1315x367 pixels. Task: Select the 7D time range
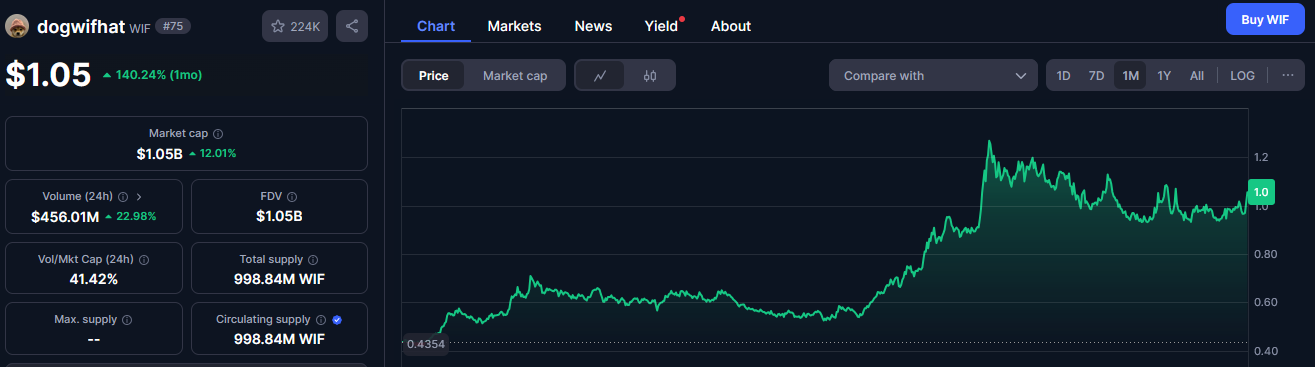[1097, 75]
